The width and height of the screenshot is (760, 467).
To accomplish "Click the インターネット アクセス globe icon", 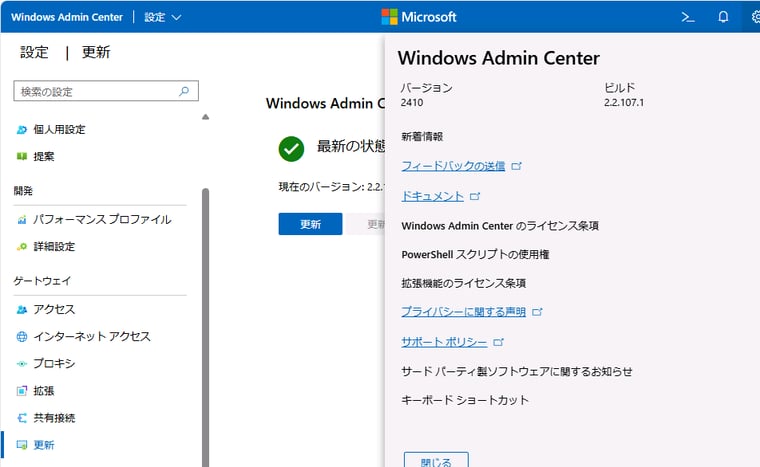I will pos(22,337).
